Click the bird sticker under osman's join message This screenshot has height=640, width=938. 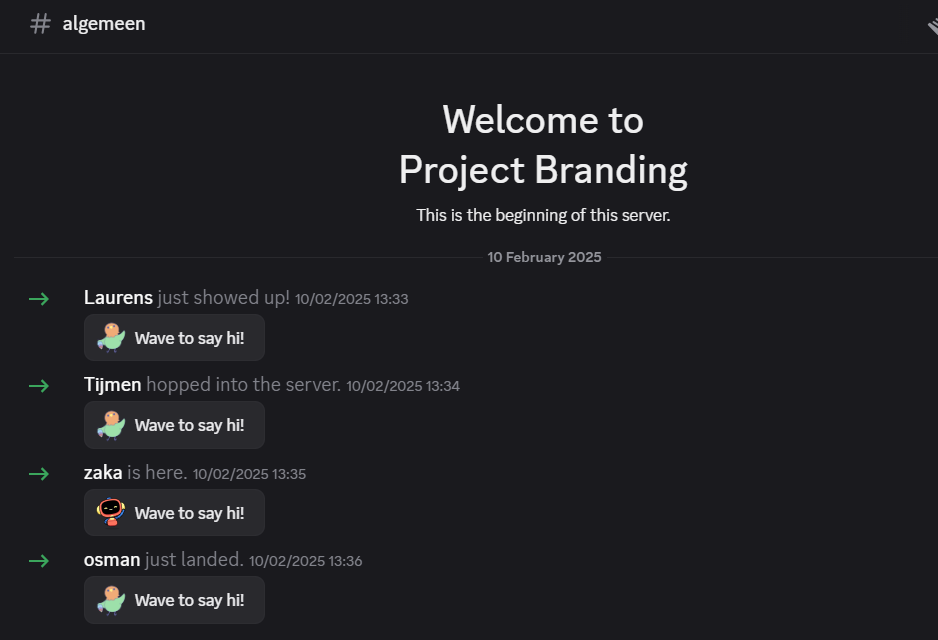pyautogui.click(x=111, y=600)
